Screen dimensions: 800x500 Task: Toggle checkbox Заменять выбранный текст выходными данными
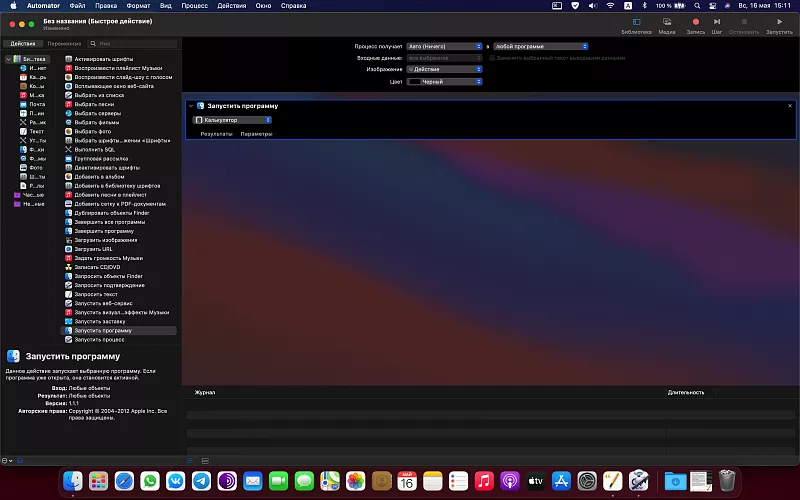pos(492,58)
